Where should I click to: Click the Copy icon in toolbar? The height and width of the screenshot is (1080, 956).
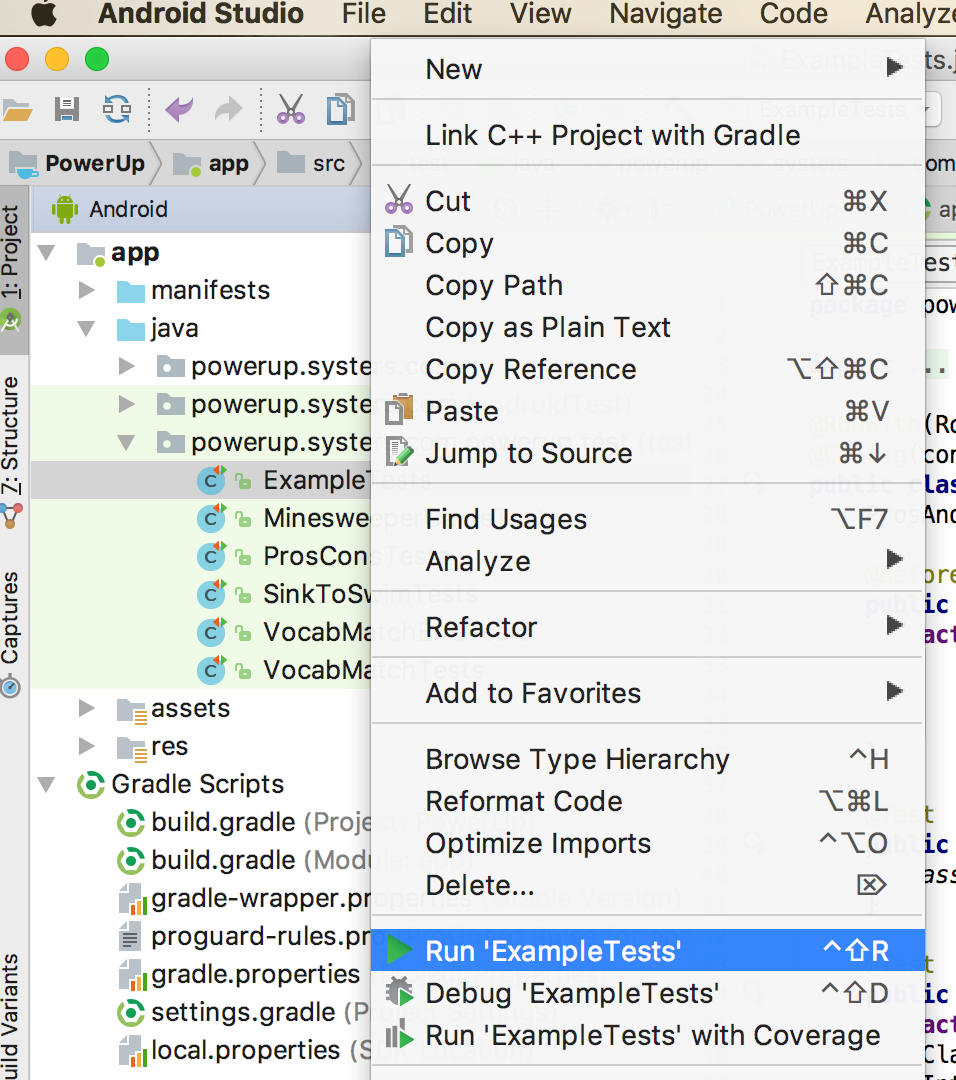coord(340,109)
